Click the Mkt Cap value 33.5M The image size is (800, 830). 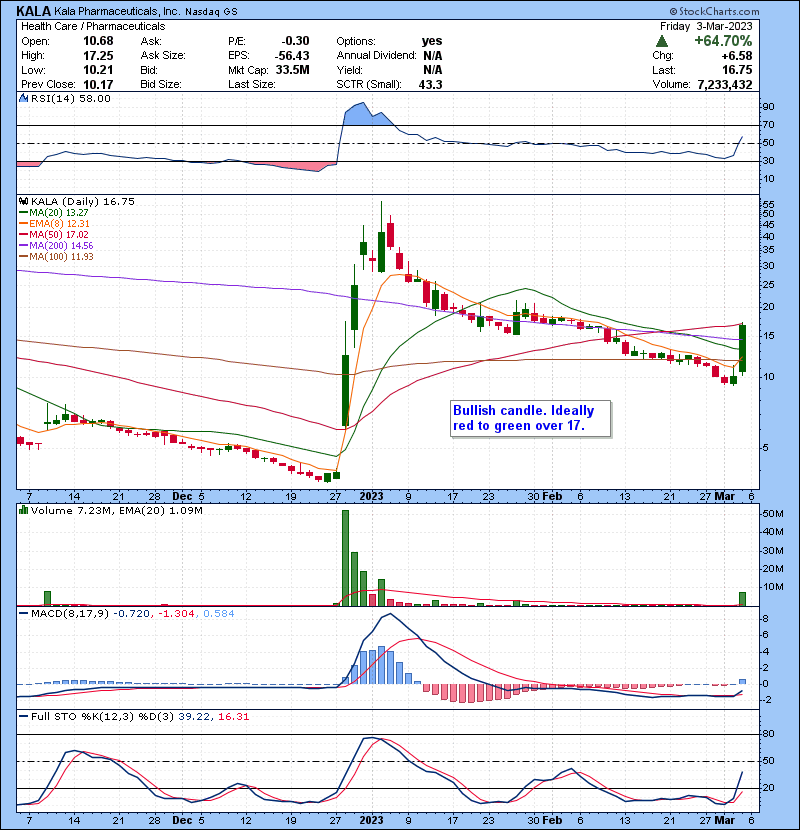[x=293, y=70]
